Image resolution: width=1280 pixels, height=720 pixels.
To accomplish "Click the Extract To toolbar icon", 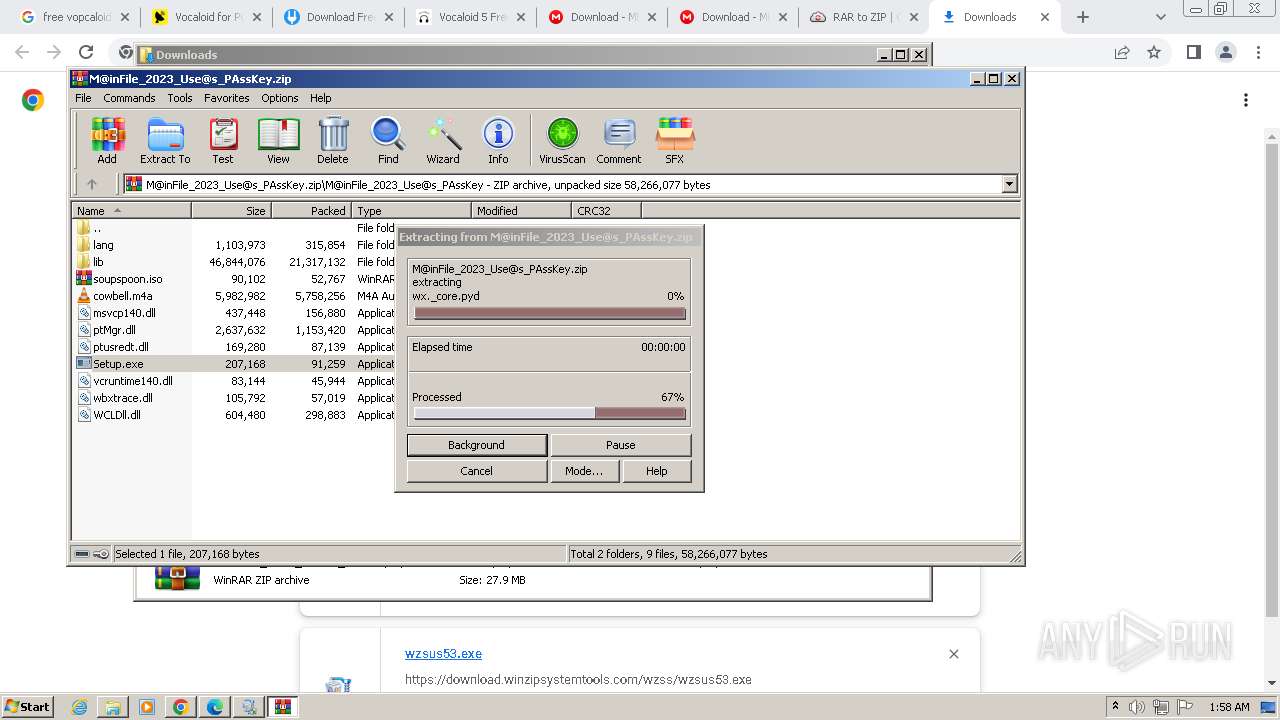I will pos(165,140).
